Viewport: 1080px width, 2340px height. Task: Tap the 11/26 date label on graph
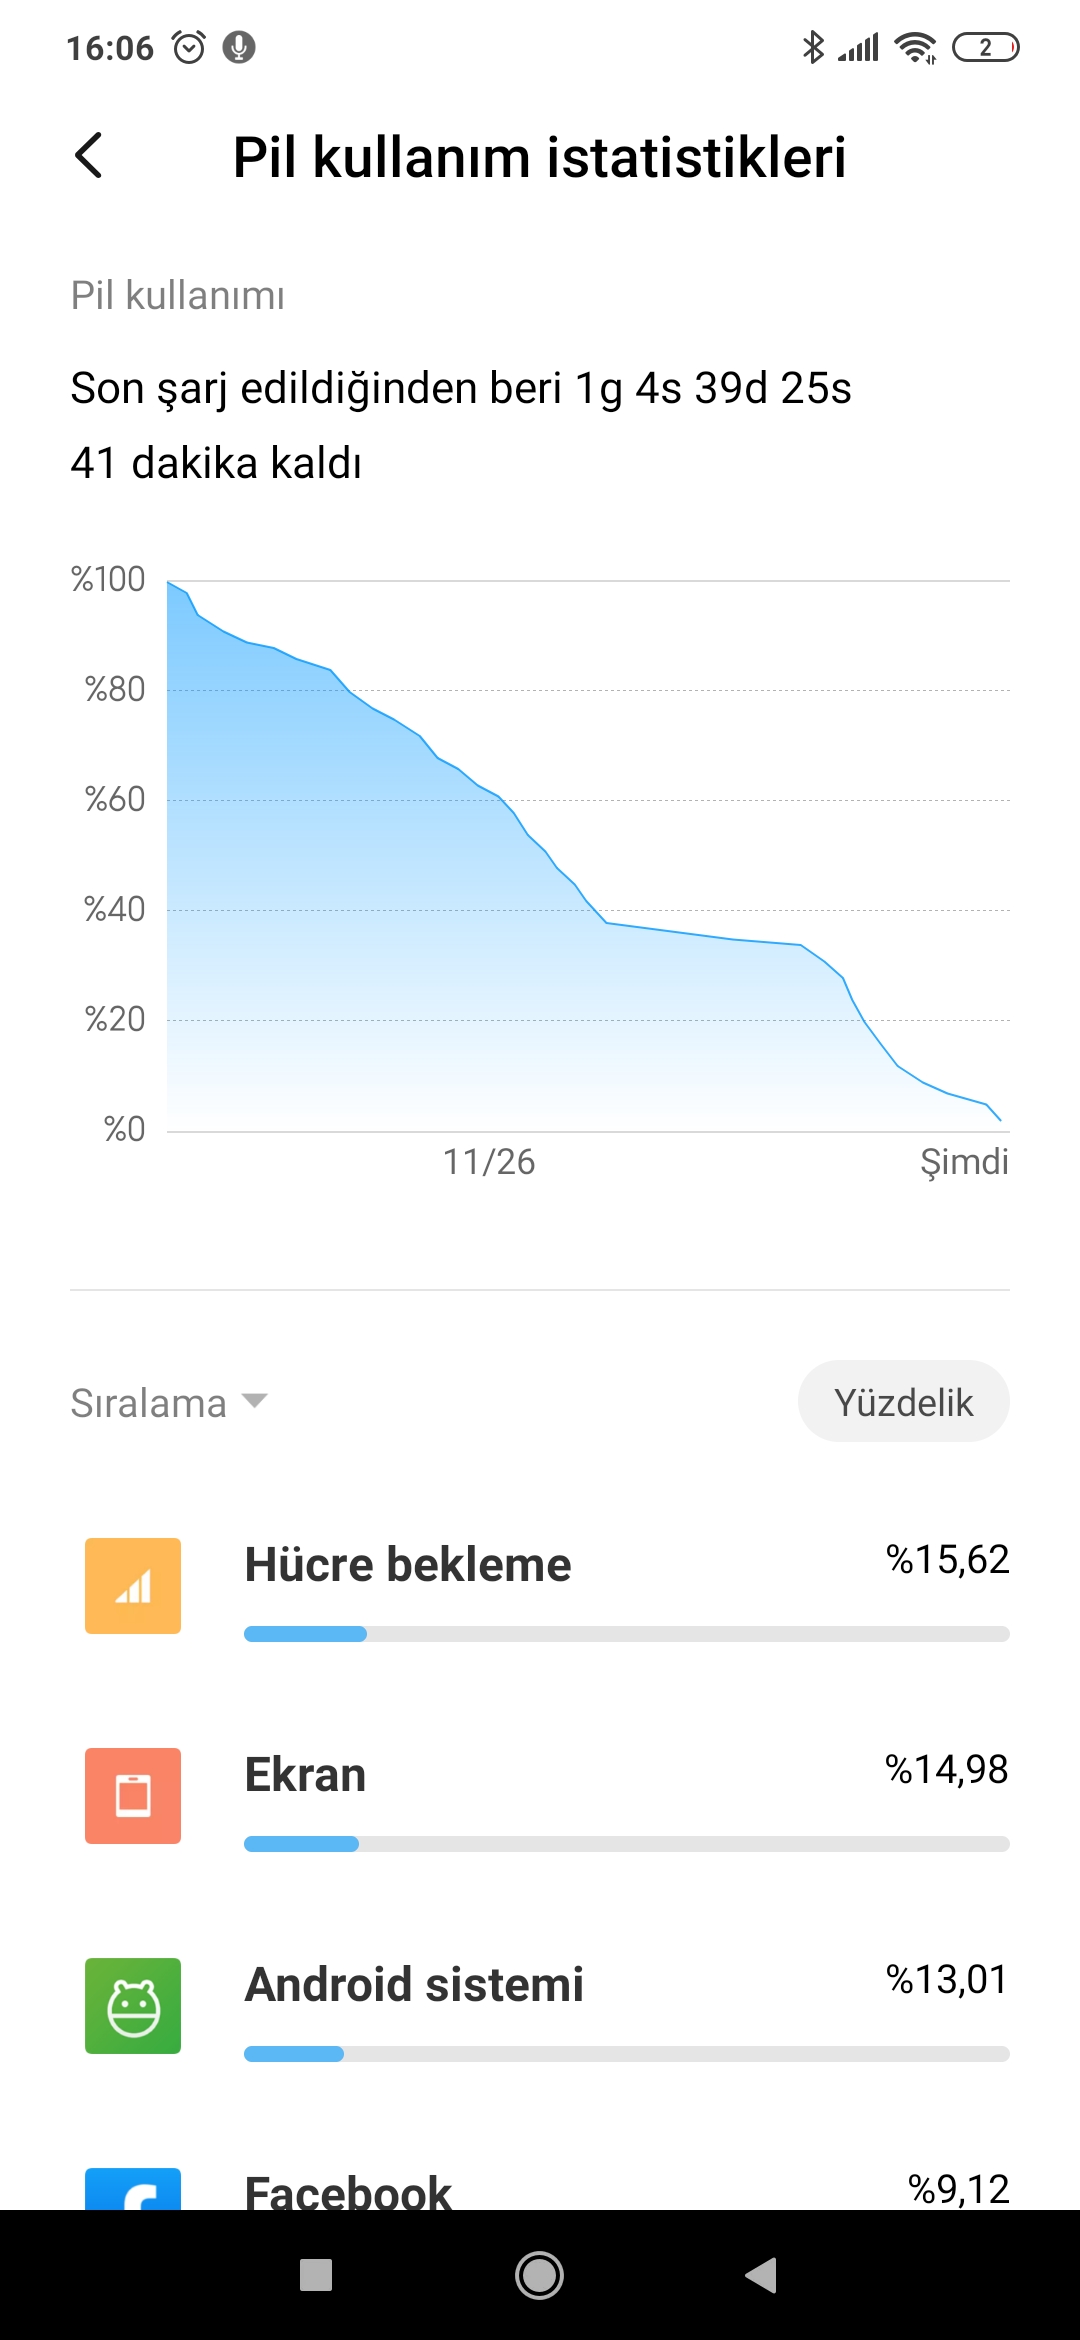489,1162
